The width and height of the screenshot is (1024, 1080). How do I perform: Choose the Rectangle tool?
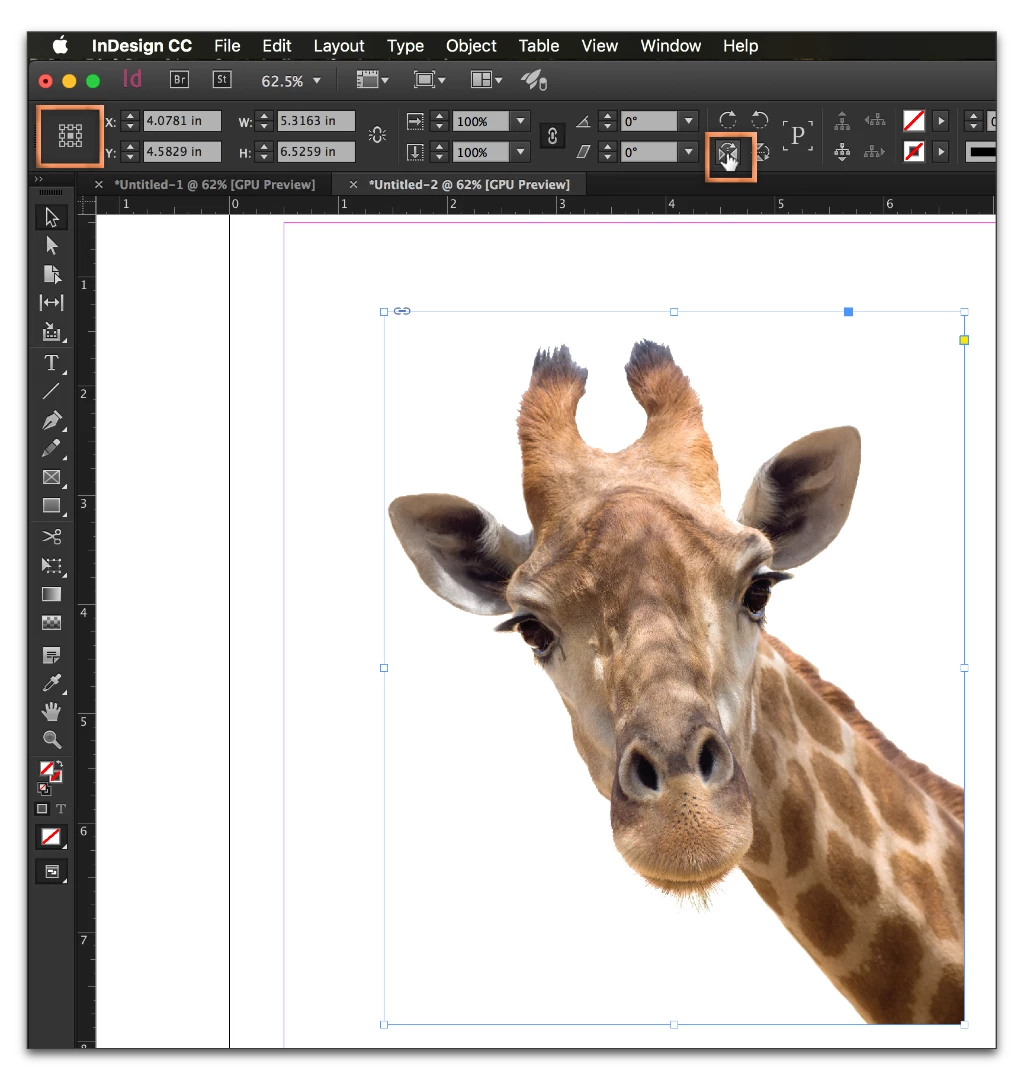52,506
